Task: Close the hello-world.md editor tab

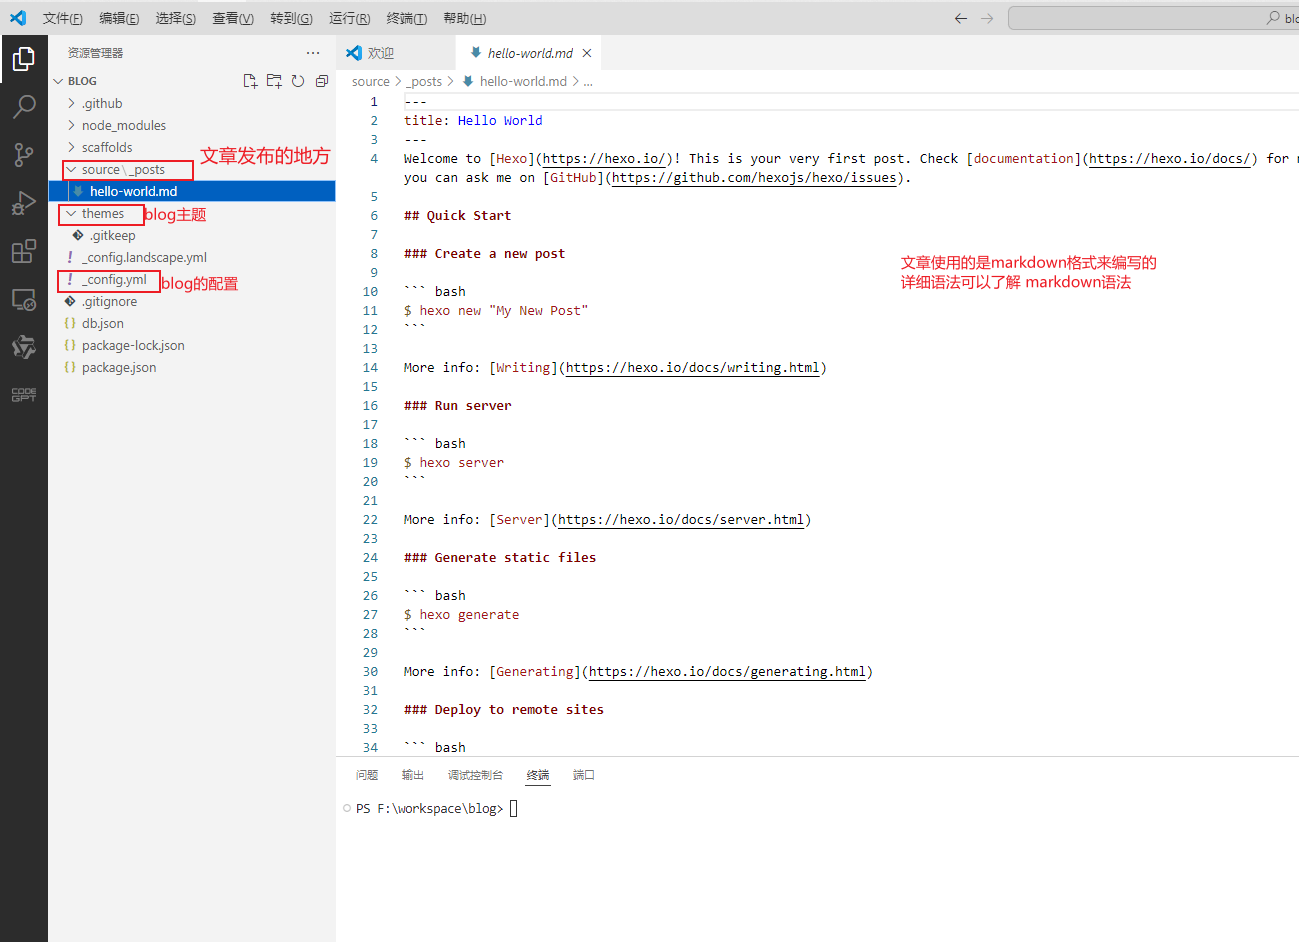Action: [x=587, y=53]
